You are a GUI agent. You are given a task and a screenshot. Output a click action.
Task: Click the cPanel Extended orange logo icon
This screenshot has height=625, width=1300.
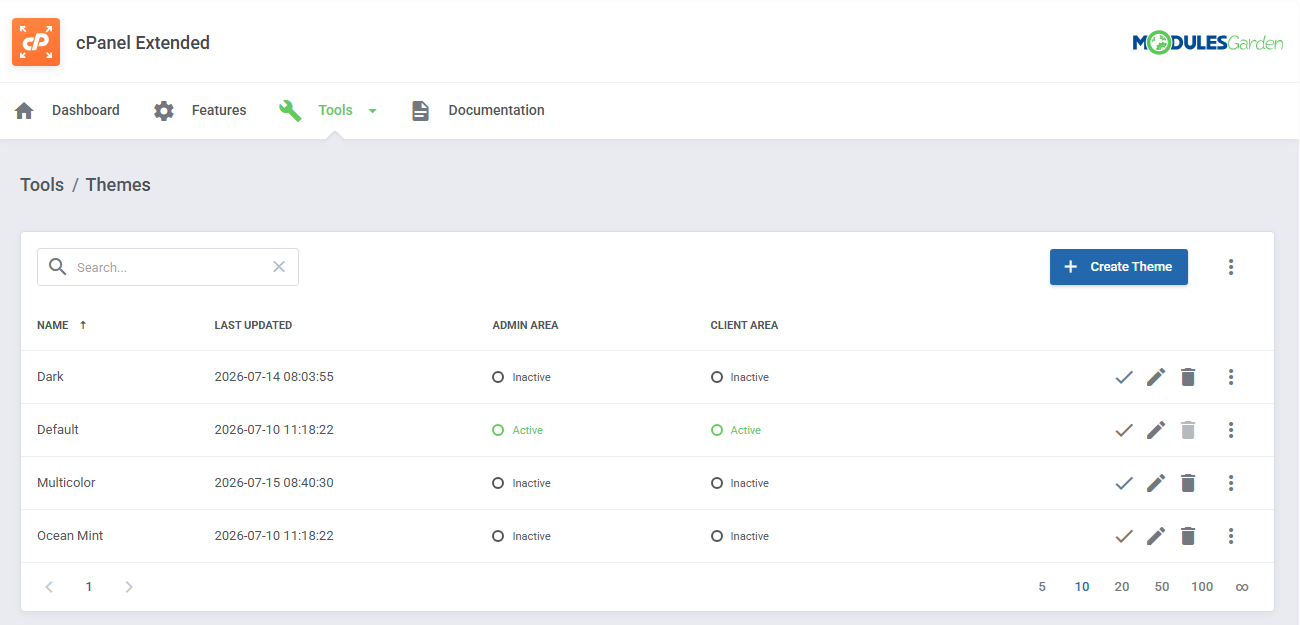36,42
